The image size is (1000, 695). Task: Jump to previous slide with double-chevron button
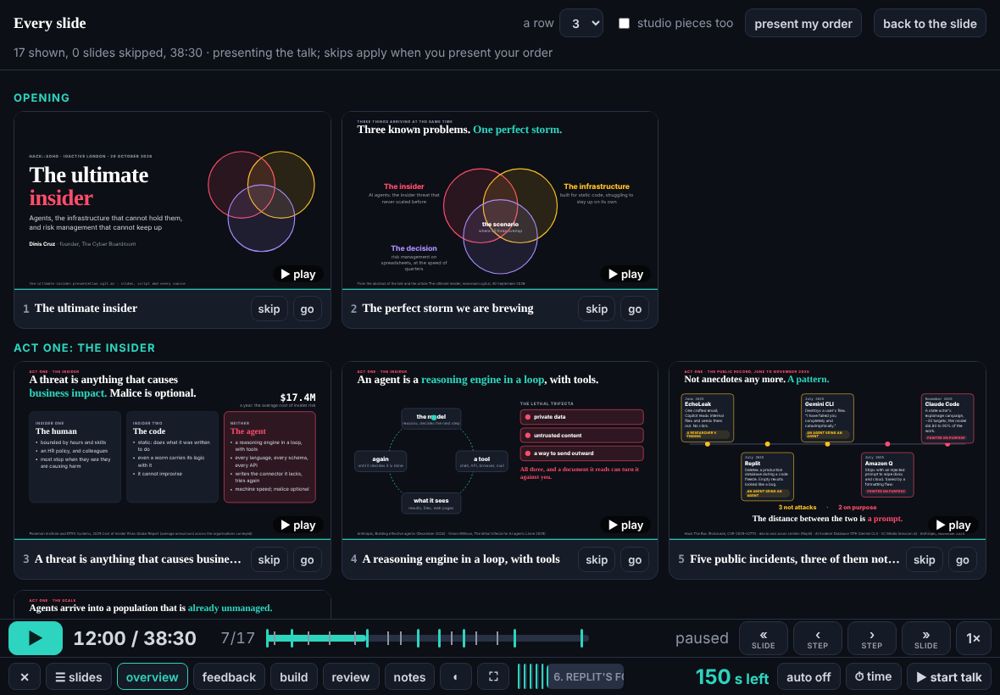763,638
